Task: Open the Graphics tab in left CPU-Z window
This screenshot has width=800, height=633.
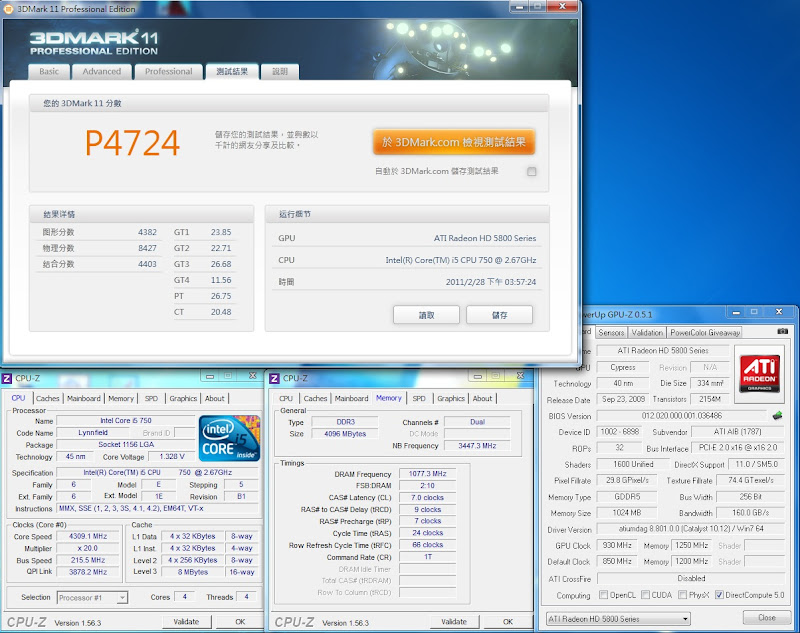Action: pos(183,398)
